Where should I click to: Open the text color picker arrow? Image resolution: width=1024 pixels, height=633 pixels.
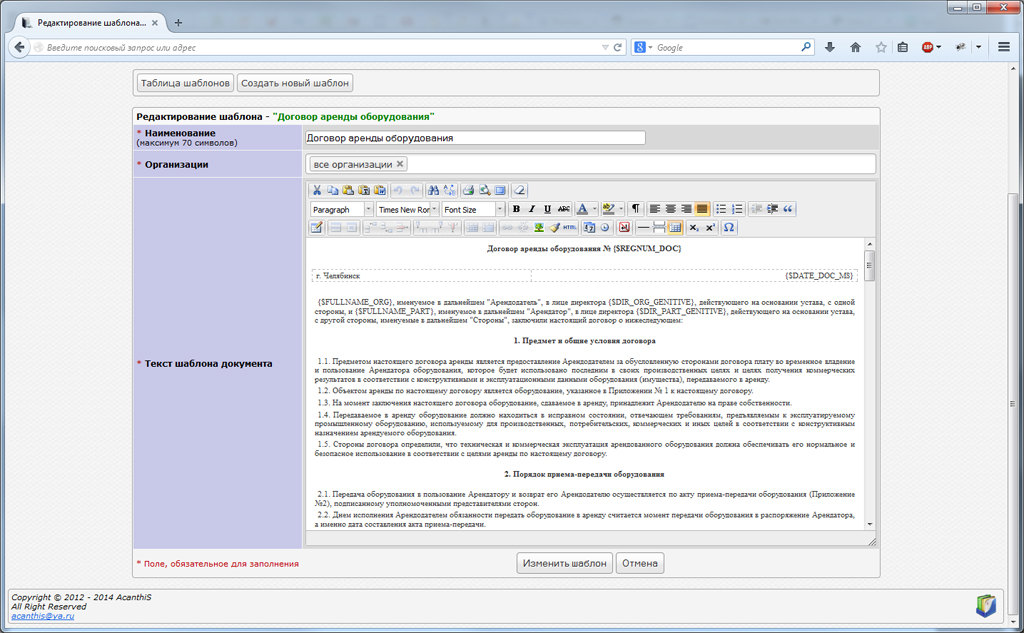[594, 209]
